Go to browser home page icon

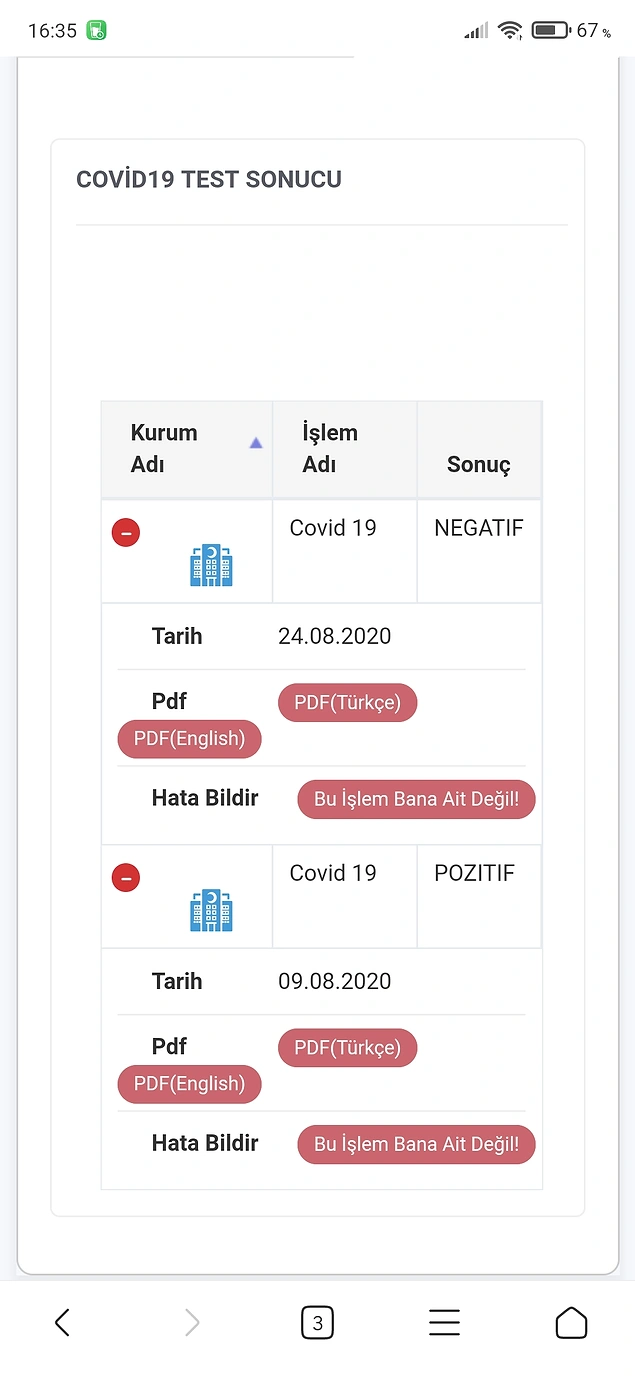571,1323
